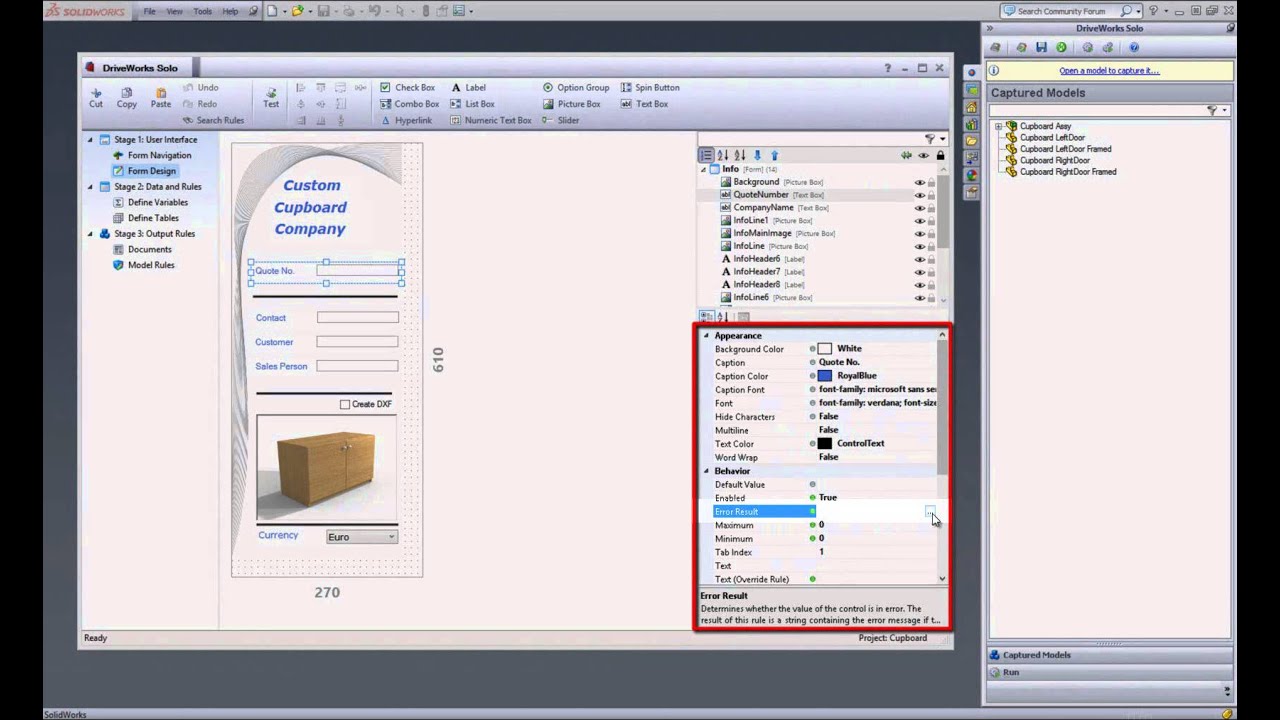
Task: Collapse the Info form tree node
Action: point(703,169)
